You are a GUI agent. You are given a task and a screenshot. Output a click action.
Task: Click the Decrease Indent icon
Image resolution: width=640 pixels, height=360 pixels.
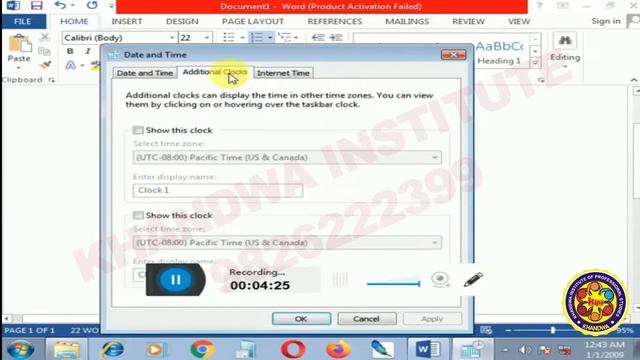(318, 38)
